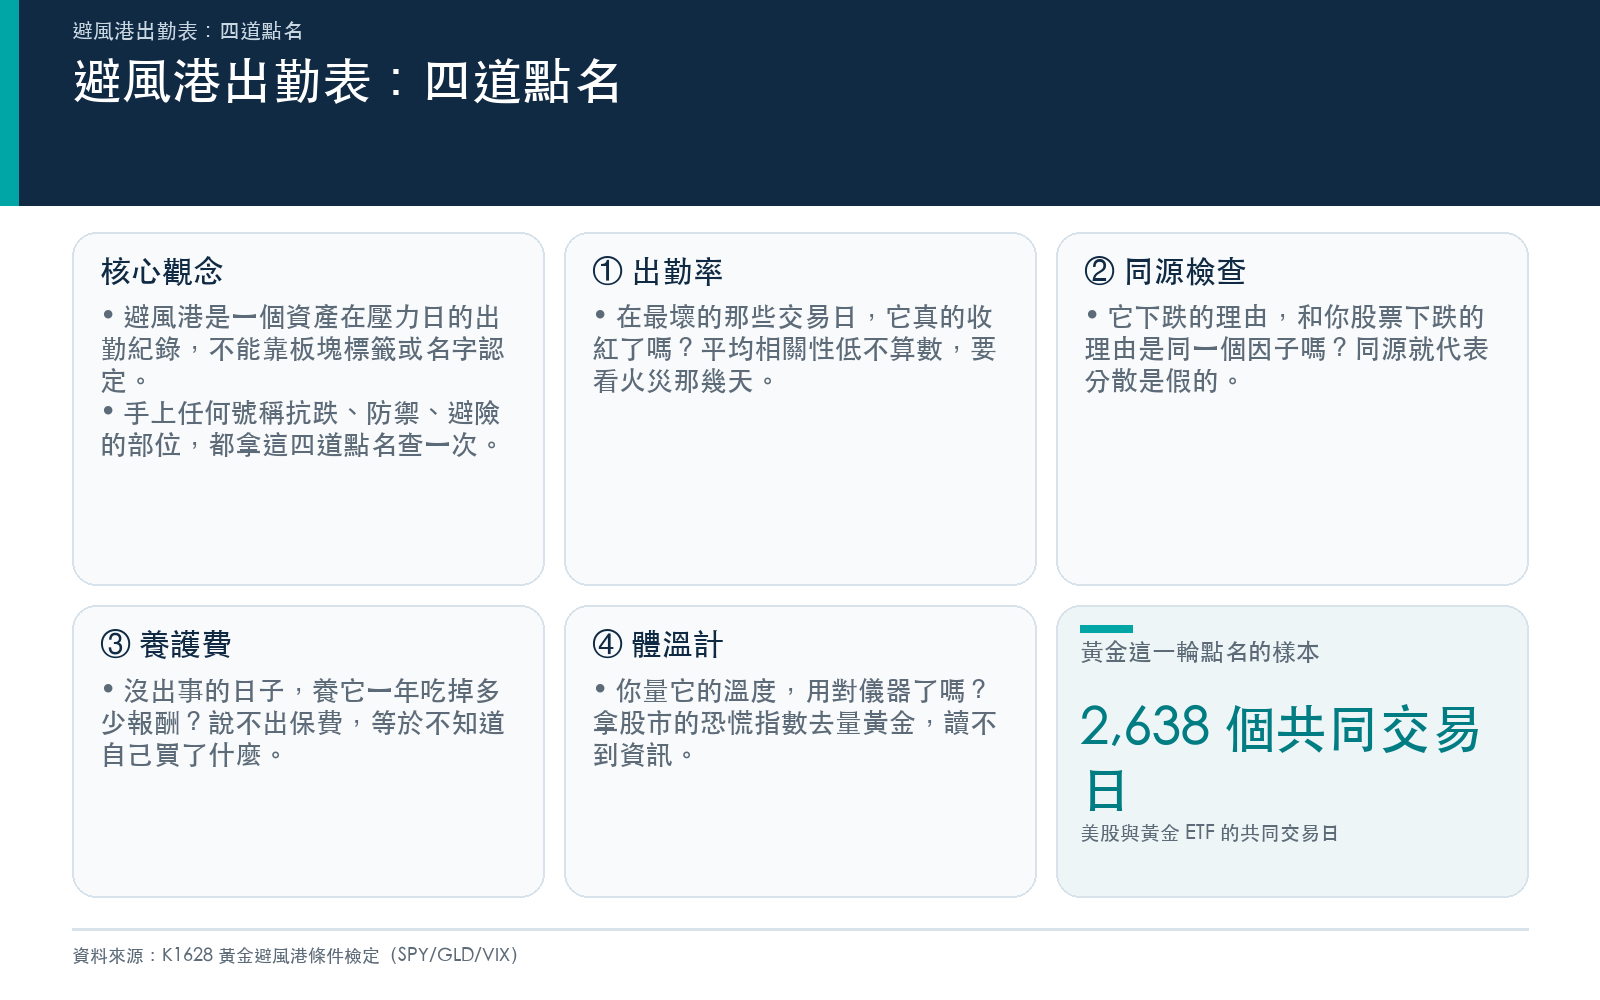1600x1000 pixels.
Task: Select the ④ 體溫計 heading
Action: click(x=658, y=644)
